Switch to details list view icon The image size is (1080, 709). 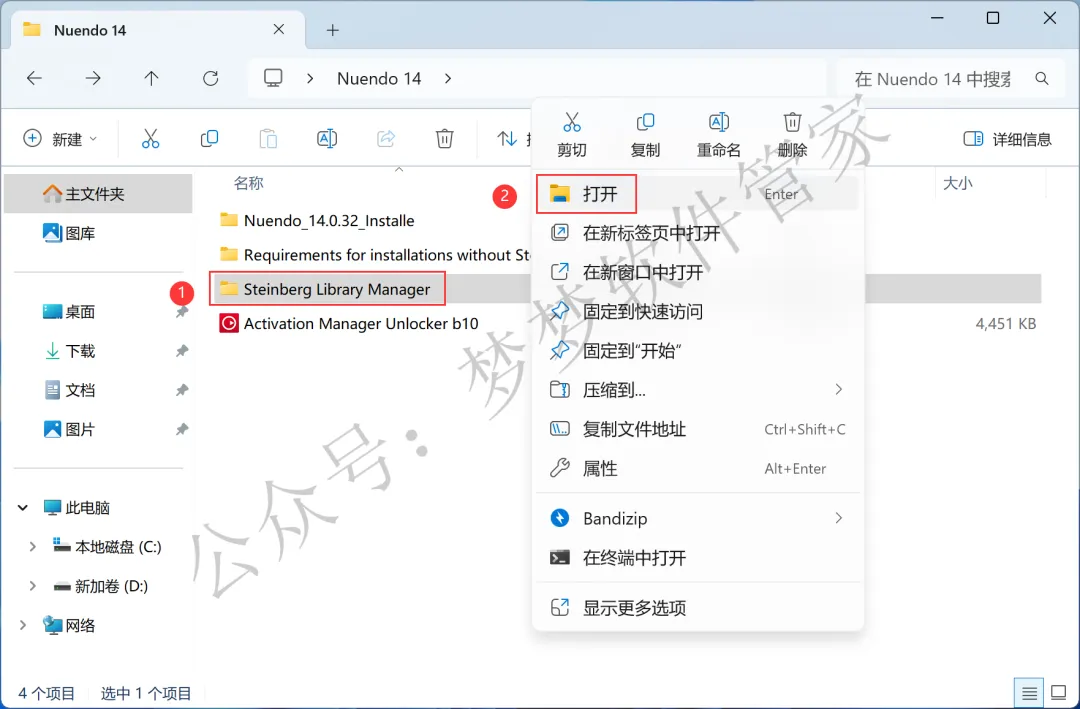(x=1029, y=692)
